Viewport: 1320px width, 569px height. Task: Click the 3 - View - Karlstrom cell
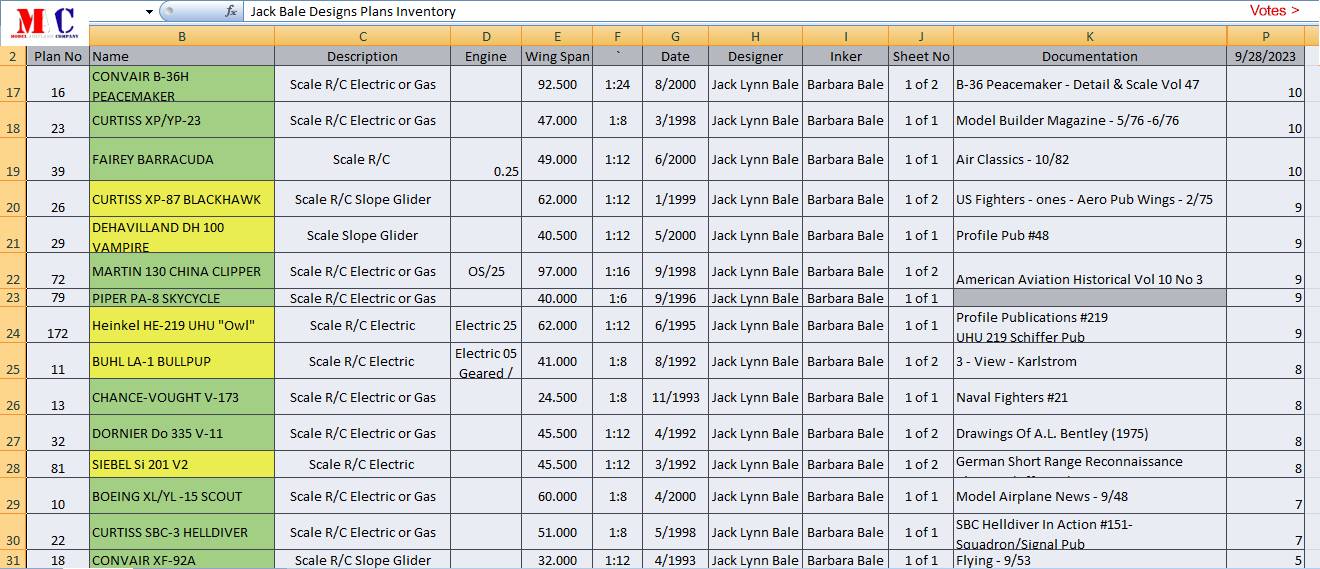tap(1090, 361)
